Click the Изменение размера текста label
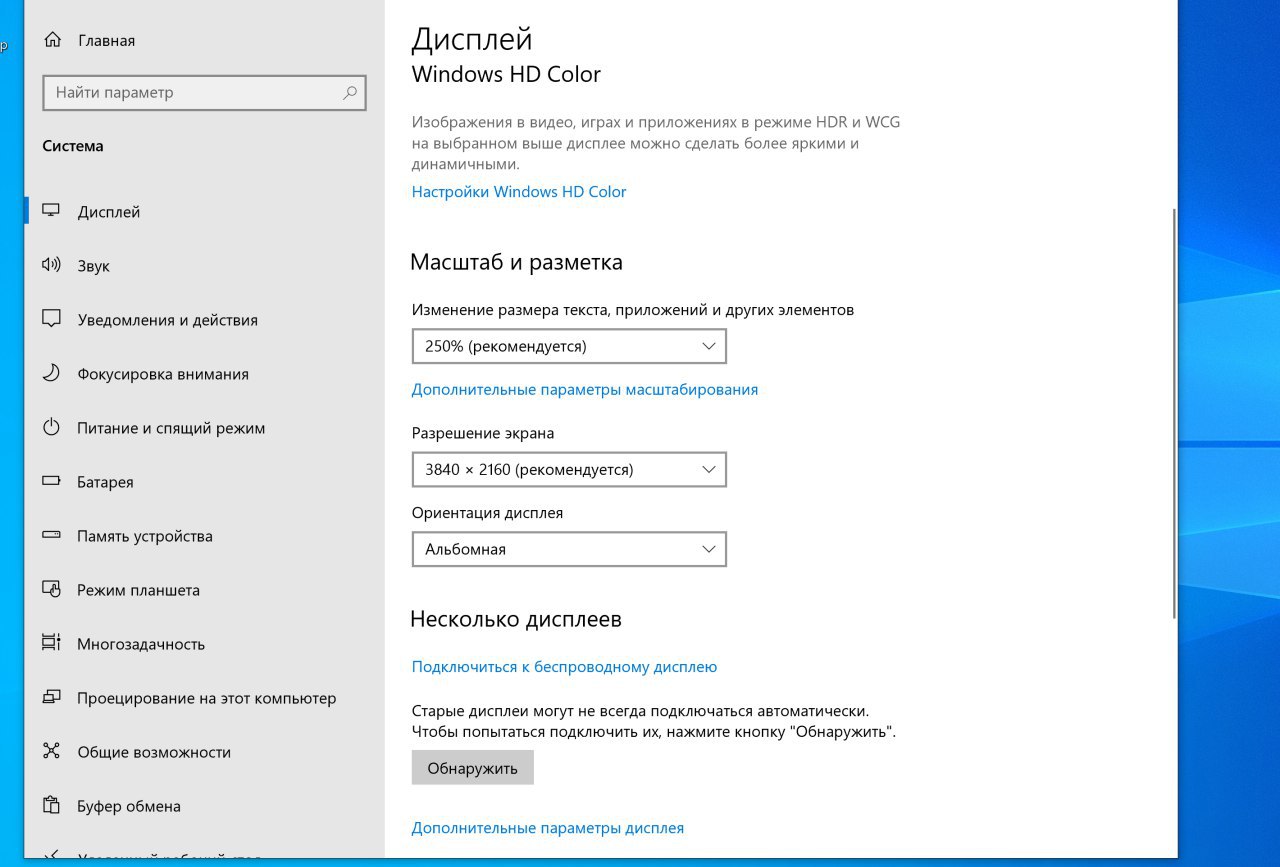This screenshot has width=1280, height=867. [x=633, y=310]
